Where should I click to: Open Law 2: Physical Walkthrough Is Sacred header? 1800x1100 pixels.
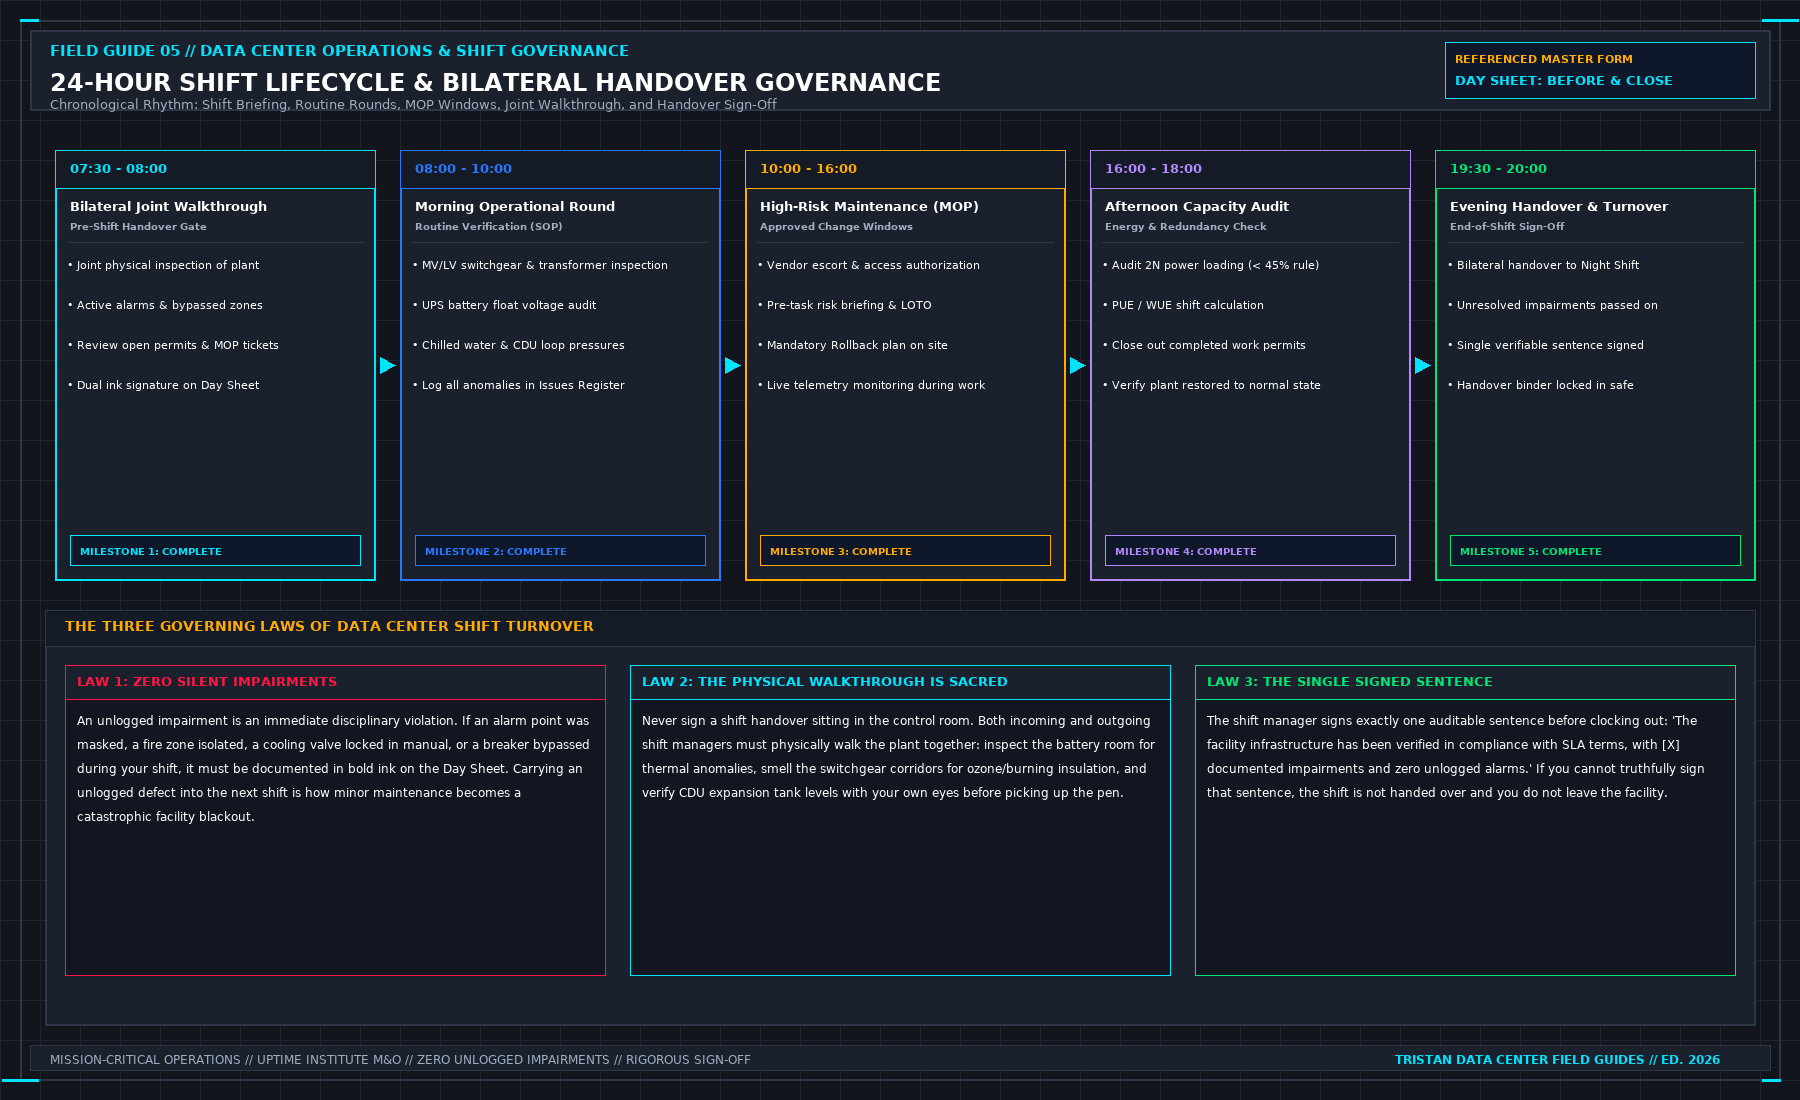900,682
